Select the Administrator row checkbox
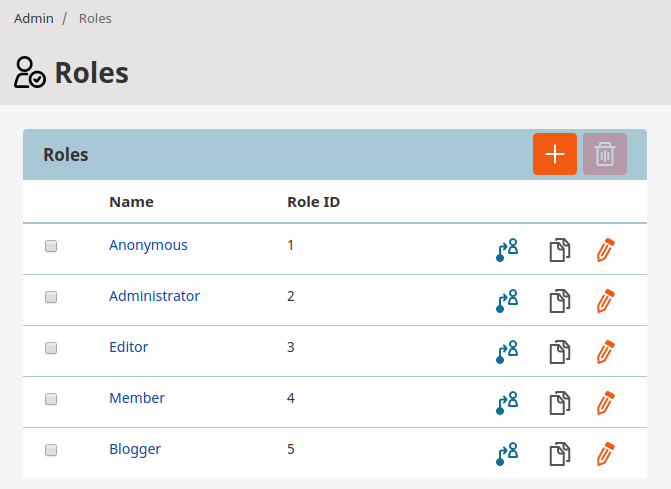The width and height of the screenshot is (671, 489). [51, 297]
